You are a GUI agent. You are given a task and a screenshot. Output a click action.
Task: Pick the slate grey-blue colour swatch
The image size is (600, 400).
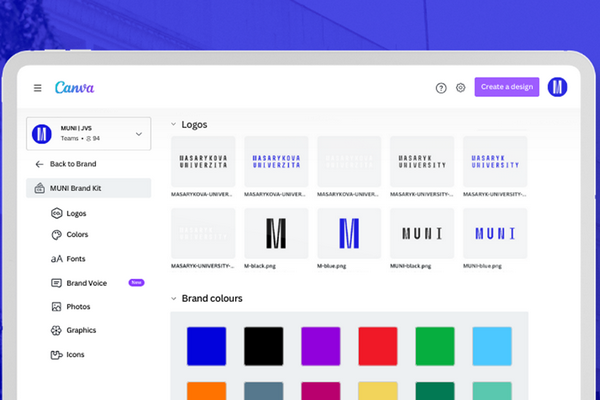point(264,391)
